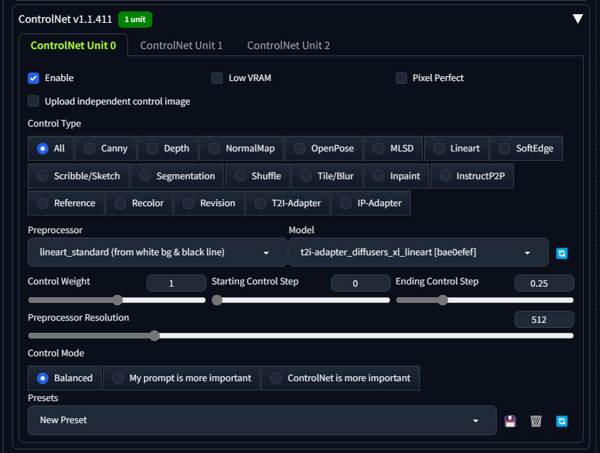Image resolution: width=600 pixels, height=453 pixels.
Task: Select Balanced control mode
Action: pyautogui.click(x=65, y=378)
